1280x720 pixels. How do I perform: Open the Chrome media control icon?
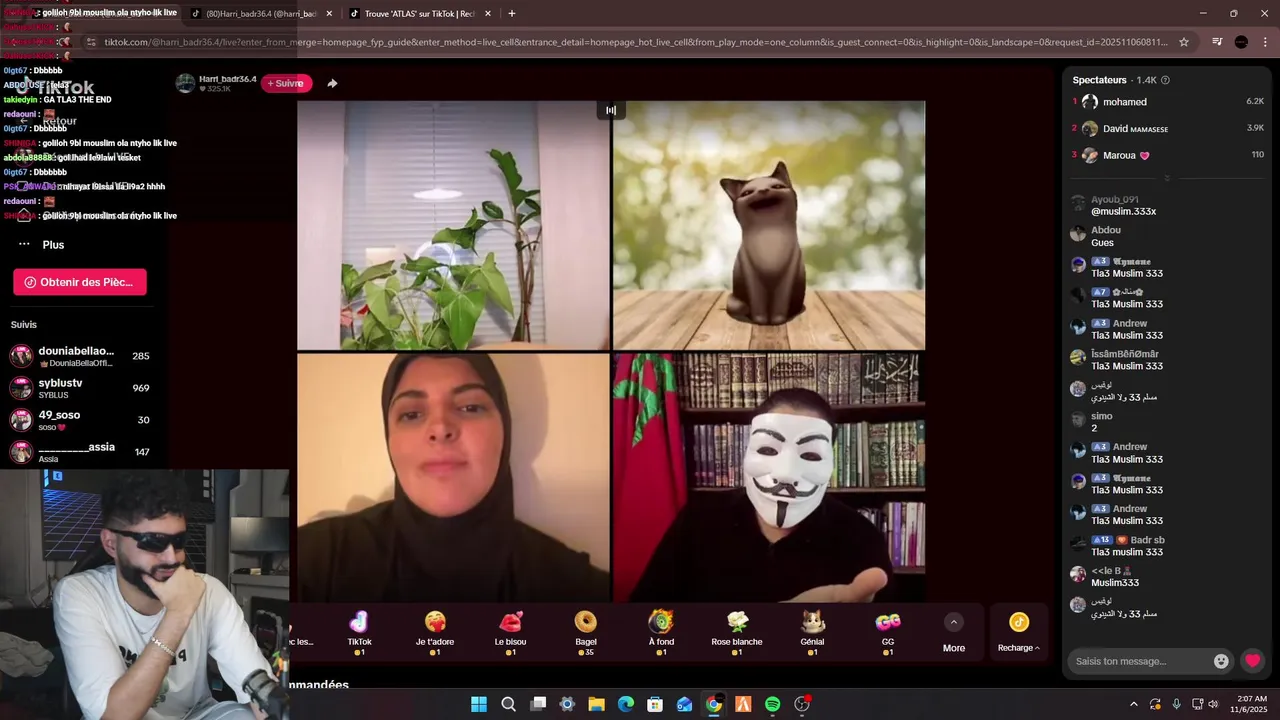click(x=1217, y=42)
